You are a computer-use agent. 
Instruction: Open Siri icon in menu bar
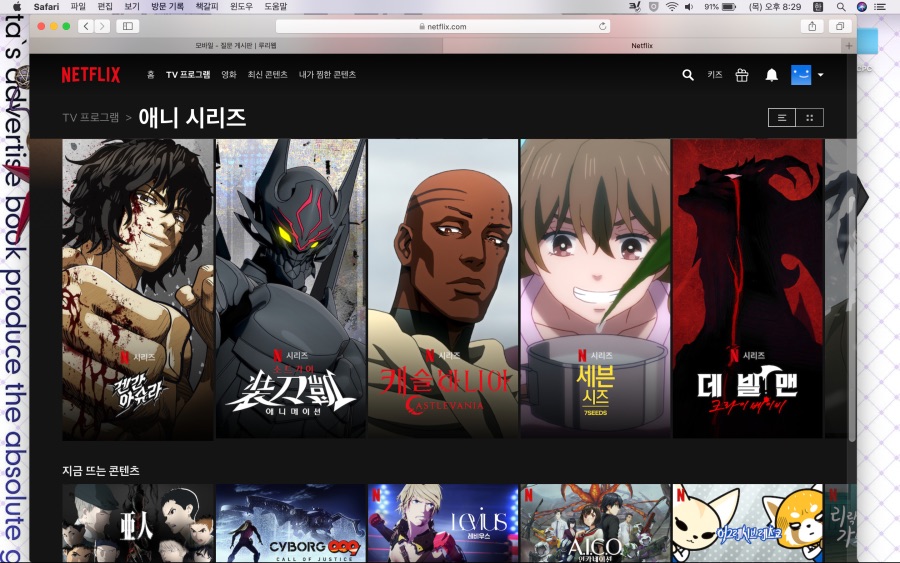click(861, 6)
